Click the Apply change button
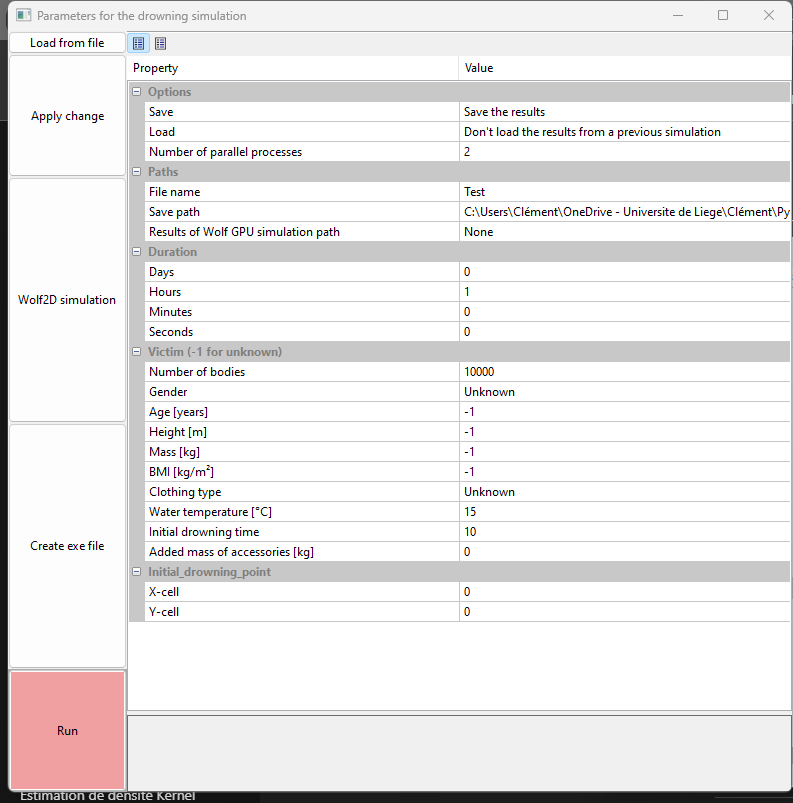This screenshot has height=803, width=793. tap(67, 116)
